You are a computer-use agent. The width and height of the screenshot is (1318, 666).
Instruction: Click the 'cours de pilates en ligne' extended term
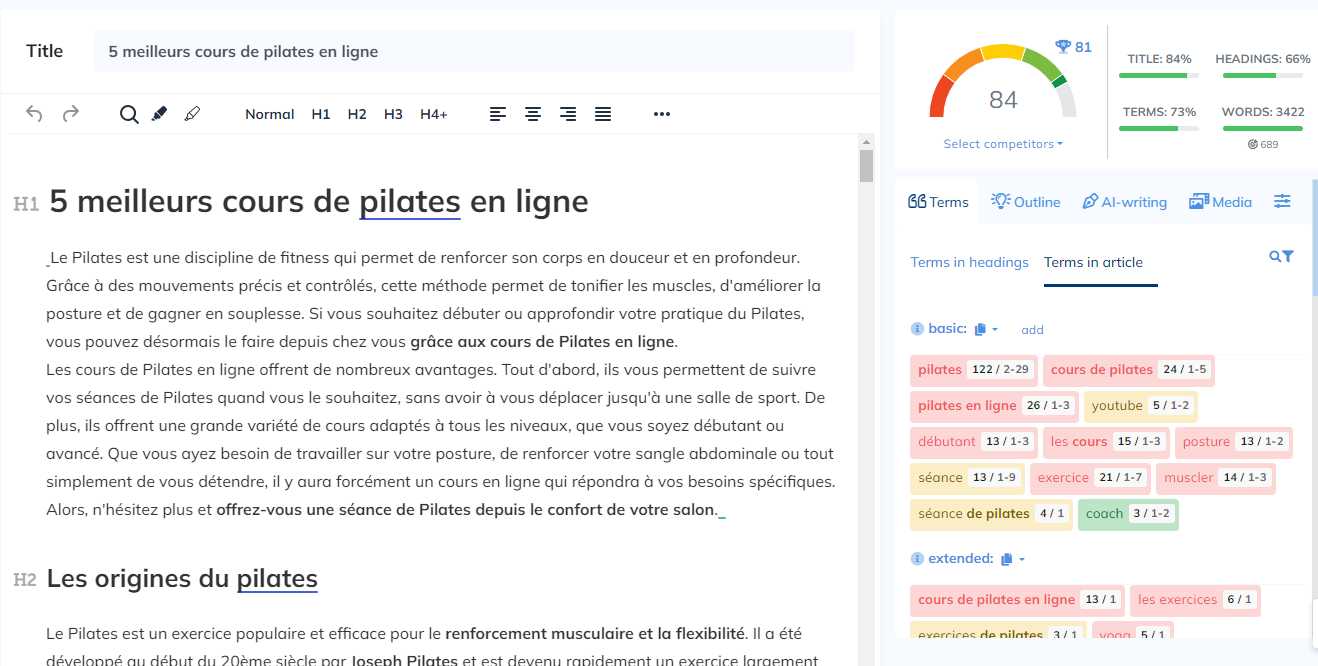[1017, 600]
